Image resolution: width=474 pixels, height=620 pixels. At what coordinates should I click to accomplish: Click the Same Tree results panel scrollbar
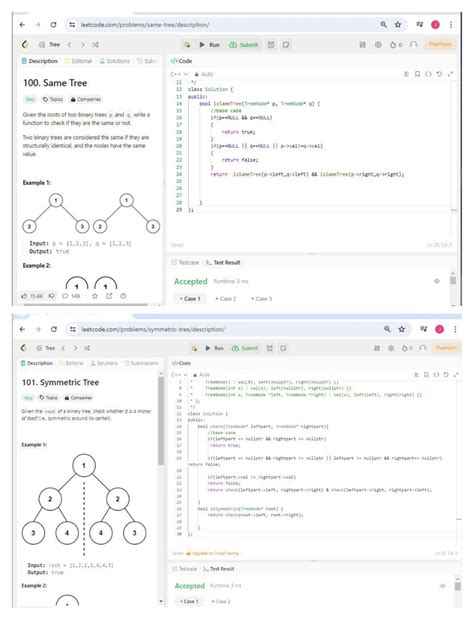[x=453, y=280]
